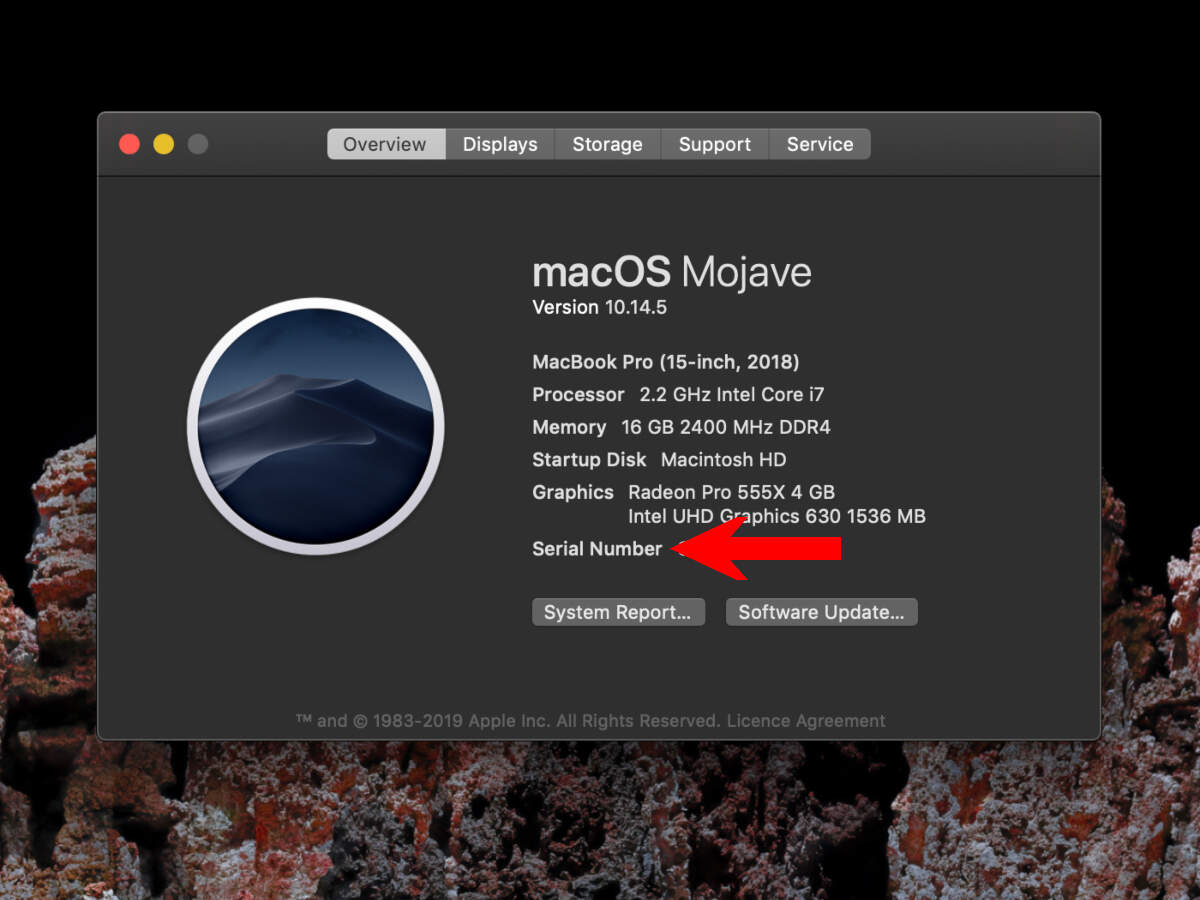Click the Version 10.14.5 text
The image size is (1200, 900).
(599, 307)
